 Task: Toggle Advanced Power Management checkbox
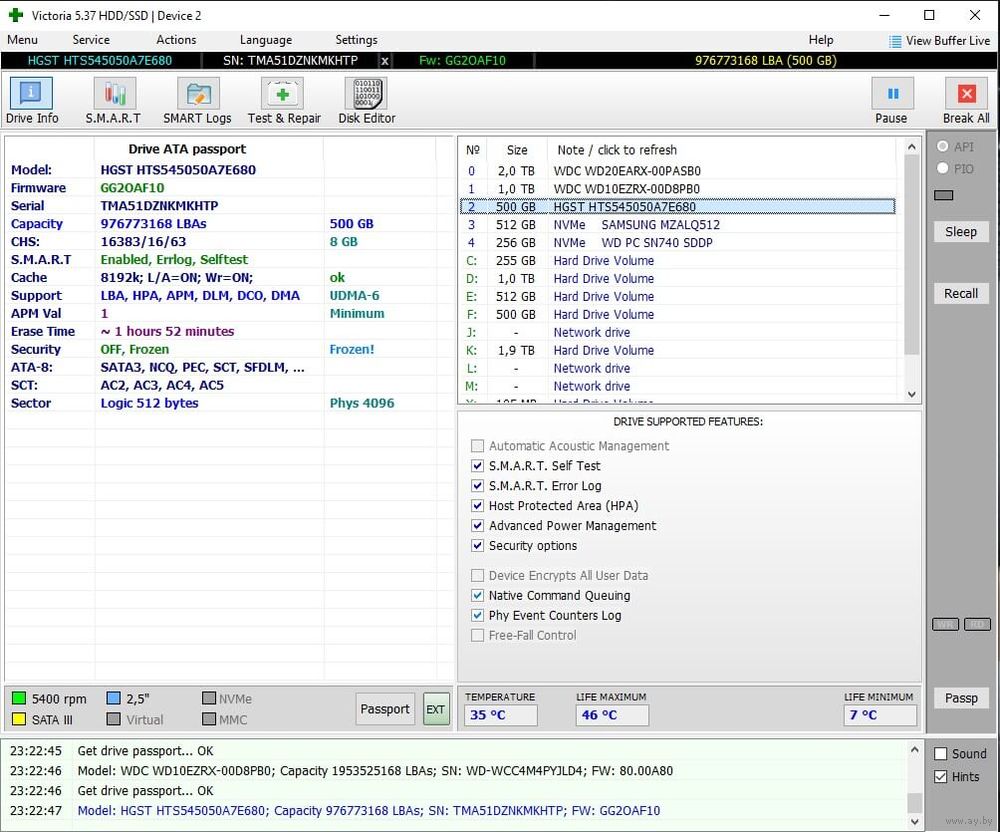[x=477, y=525]
